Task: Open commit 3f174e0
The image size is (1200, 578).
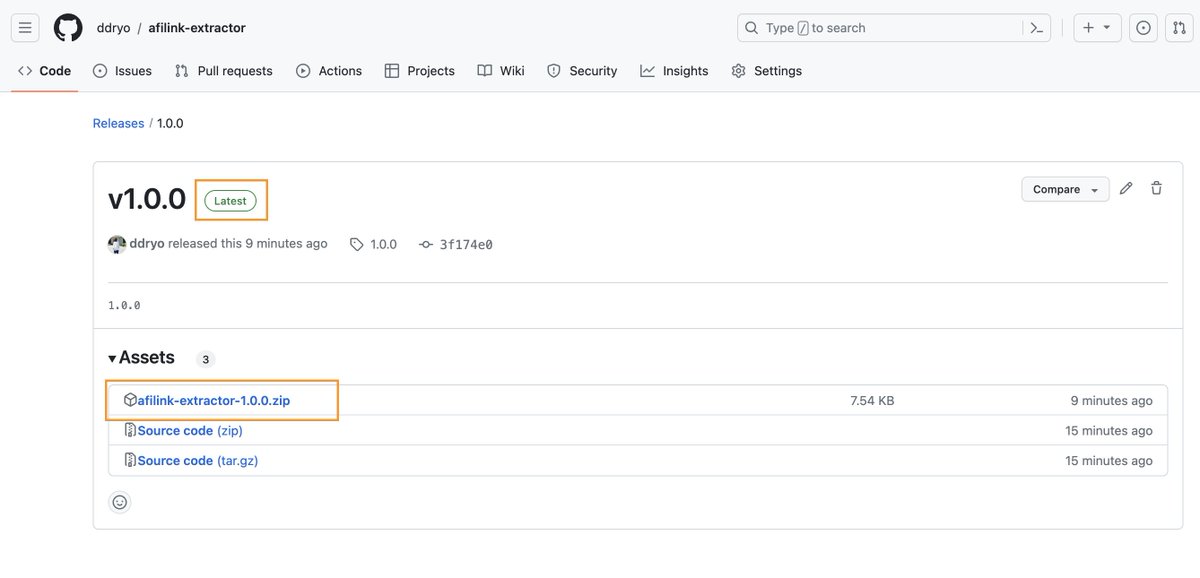Action: (x=466, y=244)
